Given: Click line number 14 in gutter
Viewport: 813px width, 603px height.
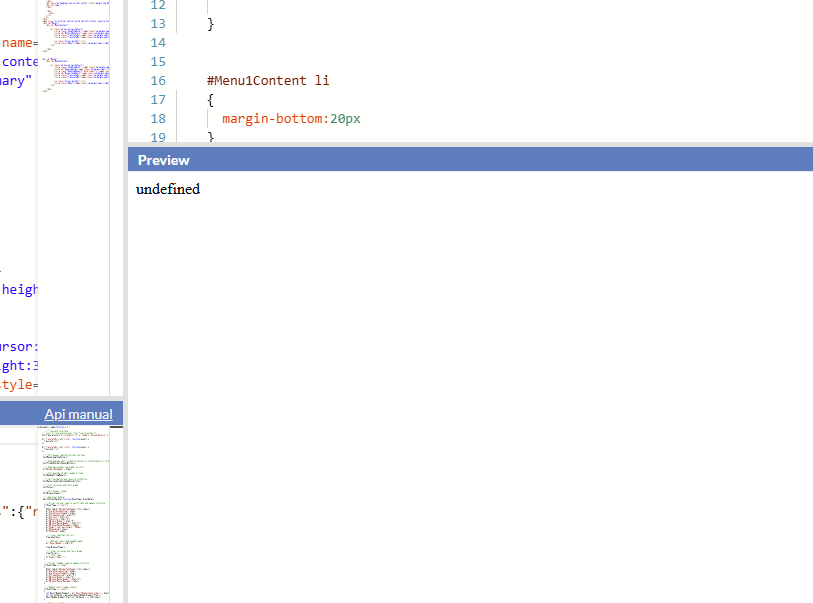Looking at the screenshot, I should 157,43.
